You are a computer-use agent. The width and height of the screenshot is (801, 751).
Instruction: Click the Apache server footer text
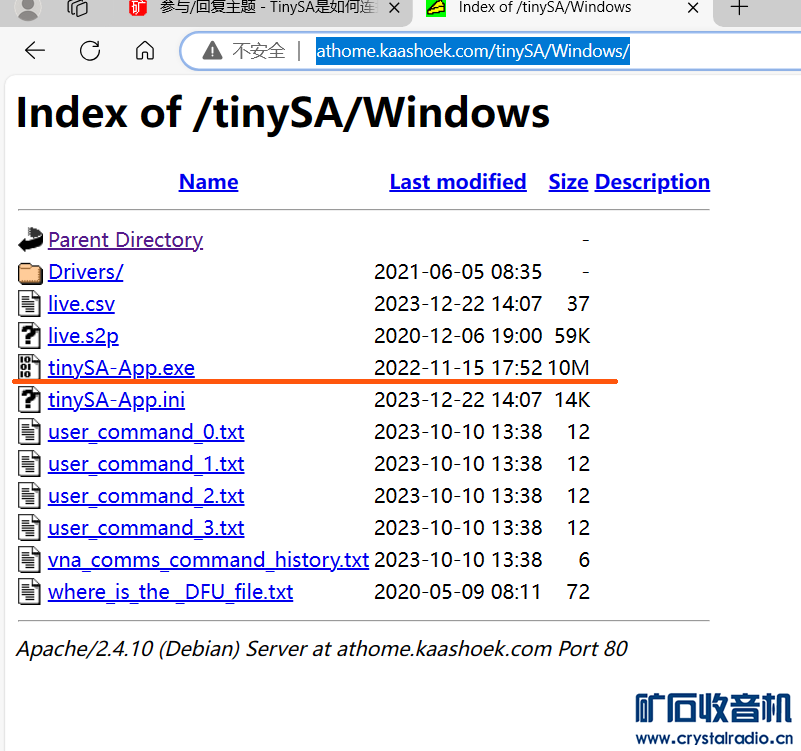(x=322, y=649)
